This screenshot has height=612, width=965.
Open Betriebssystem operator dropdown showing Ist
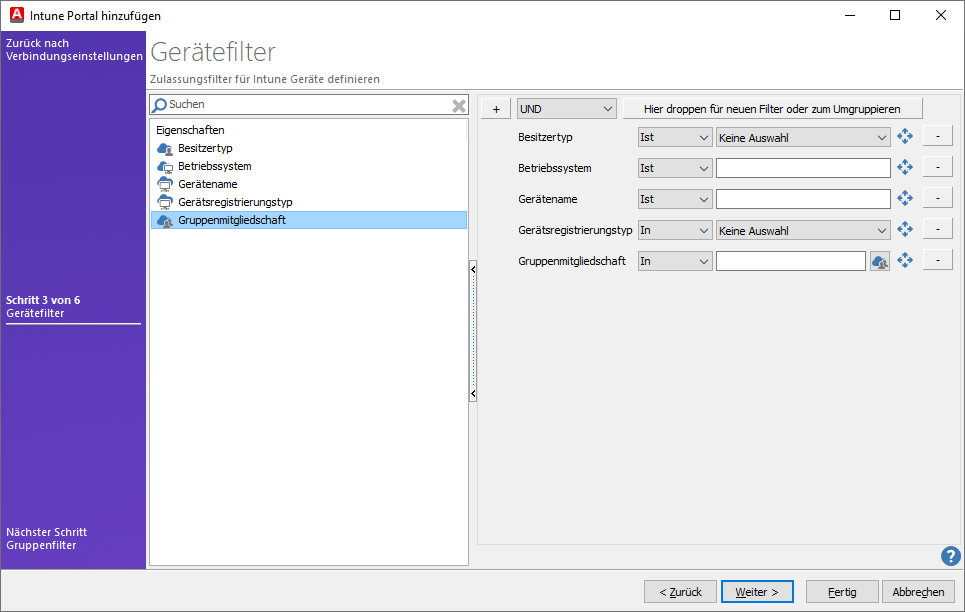pyautogui.click(x=675, y=168)
